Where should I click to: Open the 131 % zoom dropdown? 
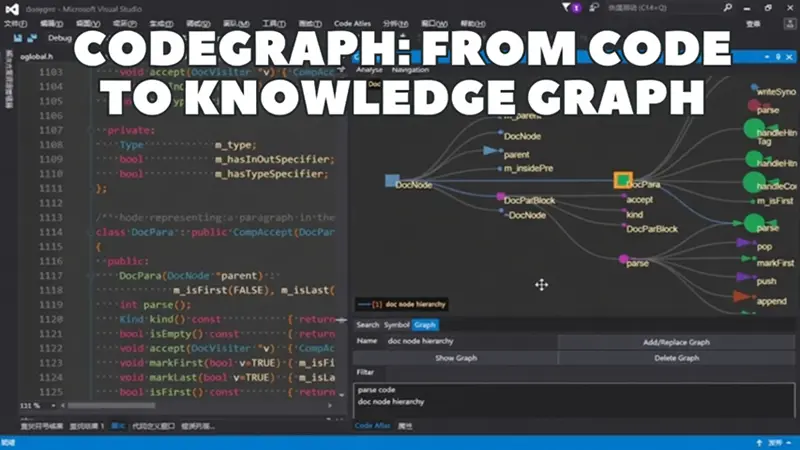tap(53, 406)
